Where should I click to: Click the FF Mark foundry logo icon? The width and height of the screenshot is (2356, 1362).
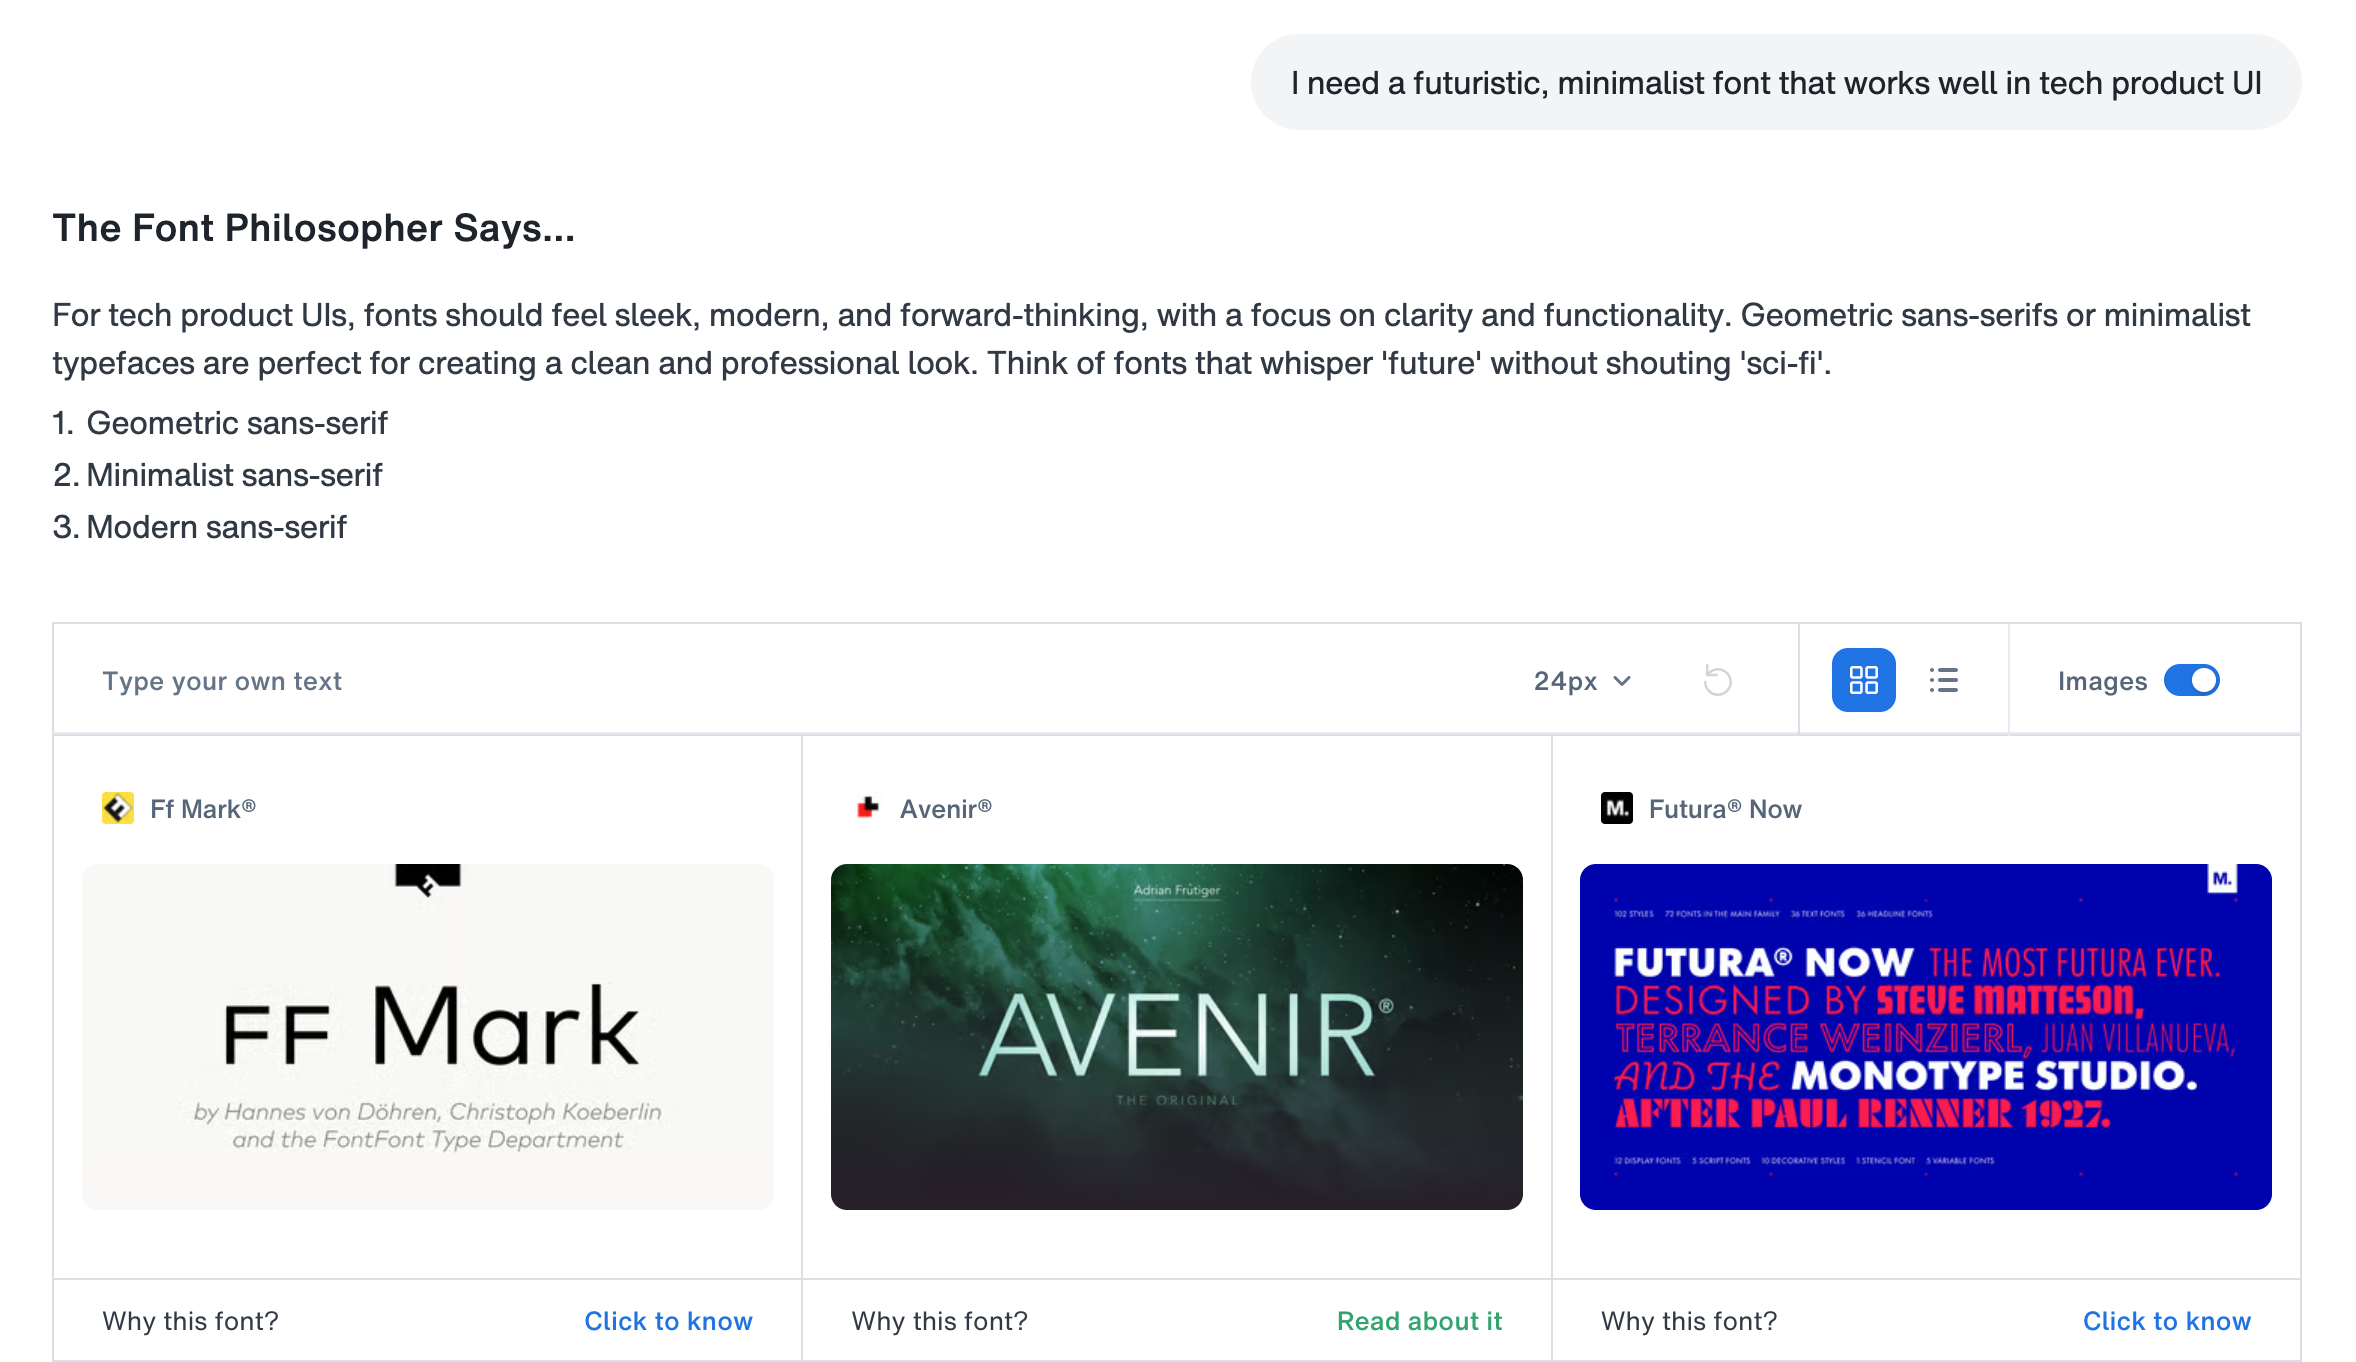click(118, 808)
